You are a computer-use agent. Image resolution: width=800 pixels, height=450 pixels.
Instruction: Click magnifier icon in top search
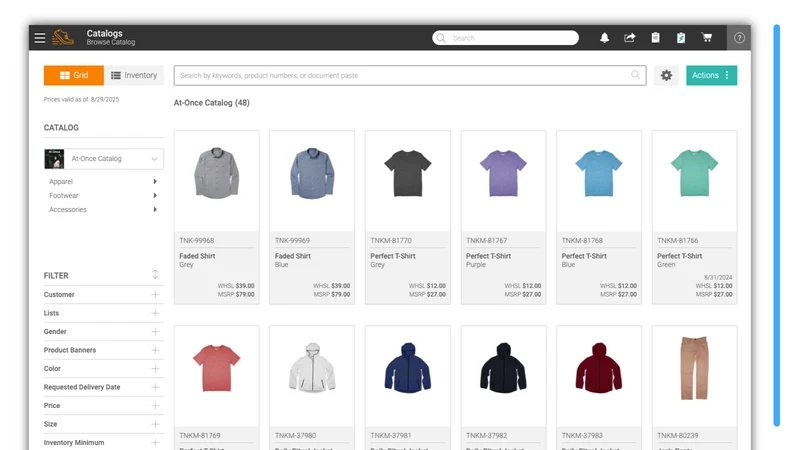click(441, 38)
